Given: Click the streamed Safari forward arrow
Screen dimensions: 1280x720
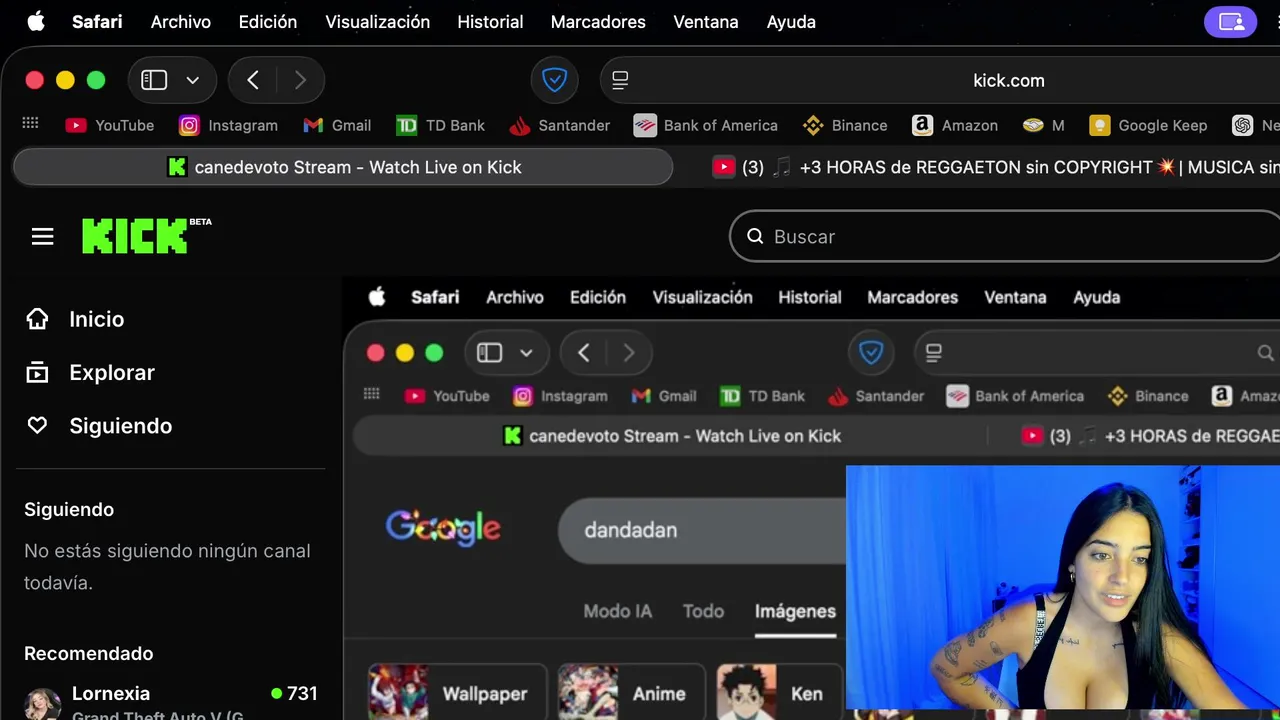Looking at the screenshot, I should pyautogui.click(x=628, y=352).
